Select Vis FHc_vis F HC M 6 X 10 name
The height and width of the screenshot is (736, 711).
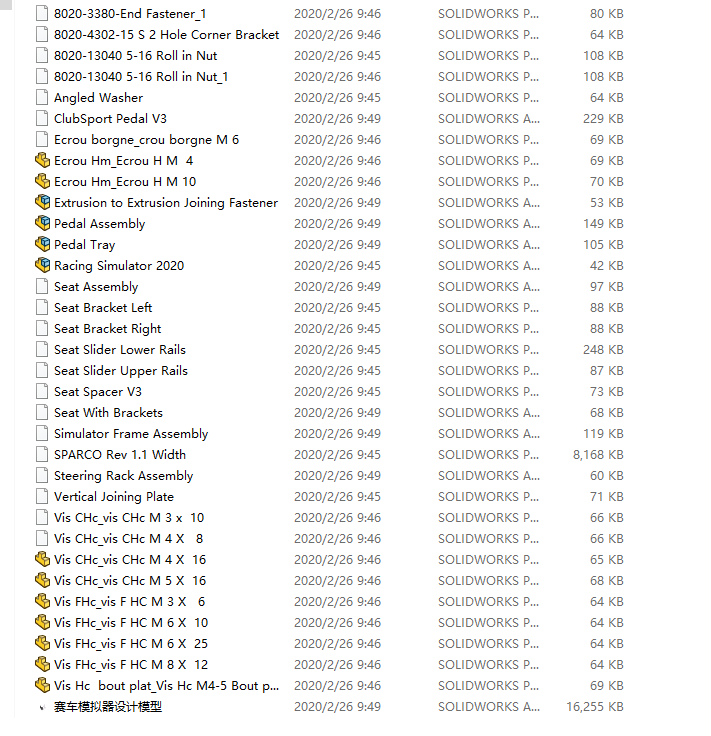click(x=131, y=623)
